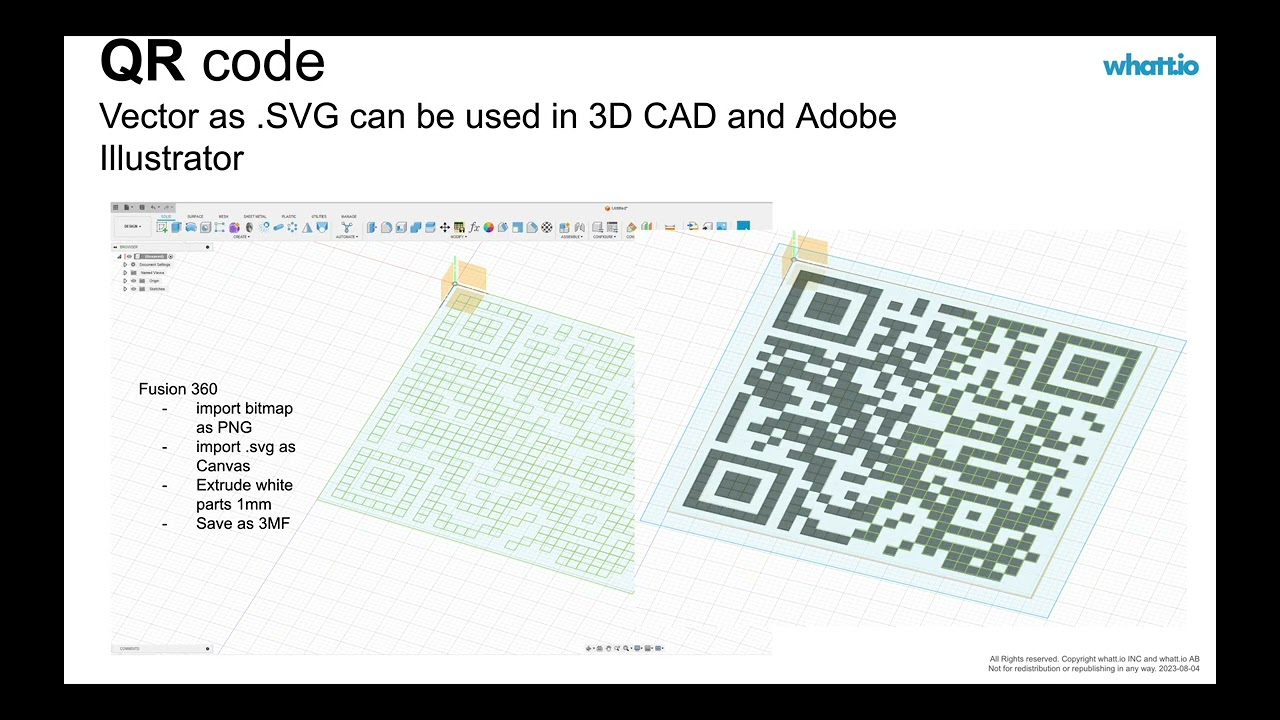Image resolution: width=1280 pixels, height=720 pixels.
Task: Click the 'Fusion 360' heading text
Action: [x=178, y=389]
